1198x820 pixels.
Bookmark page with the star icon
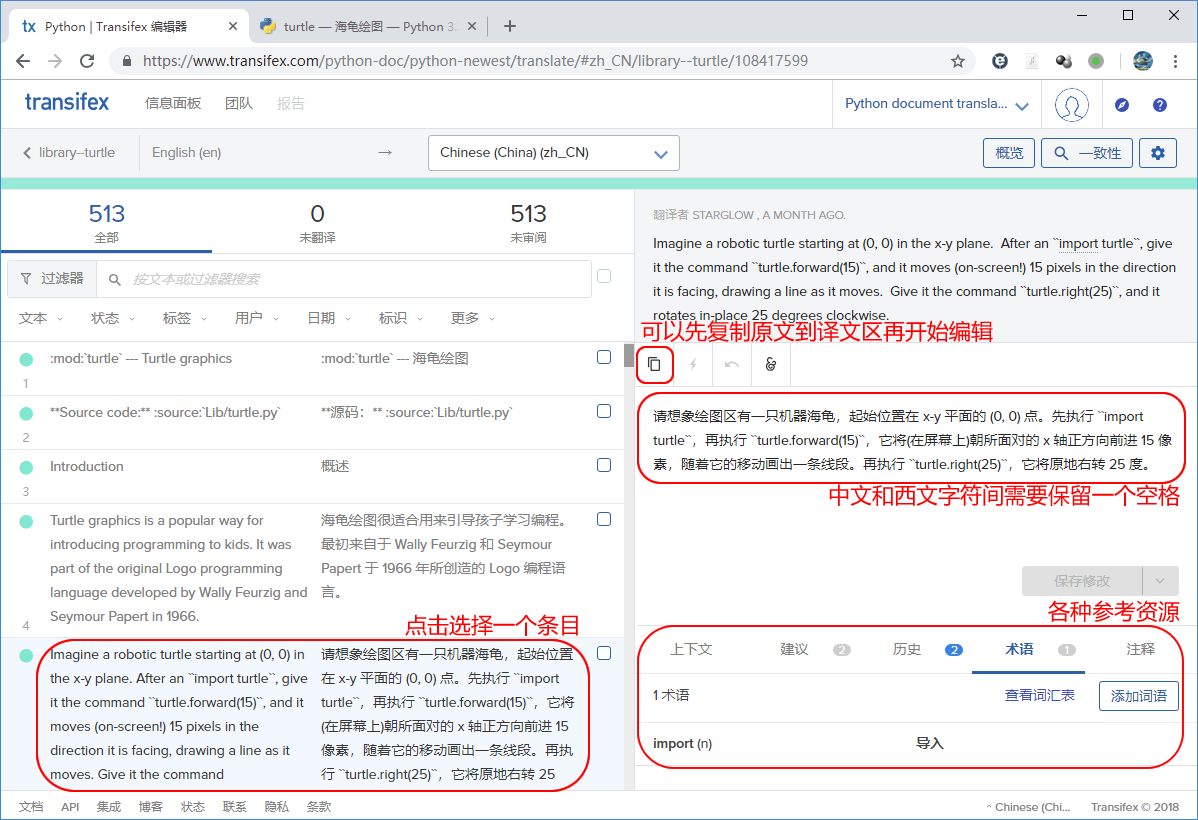pos(957,61)
